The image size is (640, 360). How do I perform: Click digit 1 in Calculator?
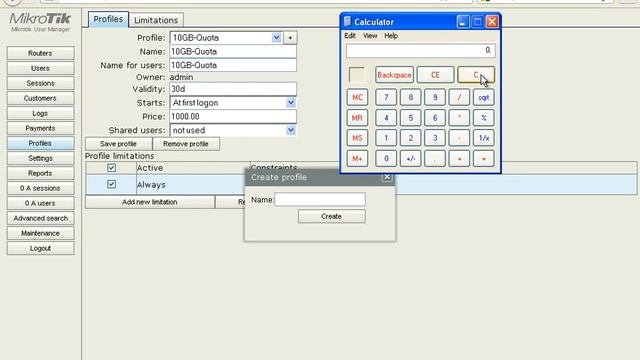386,138
